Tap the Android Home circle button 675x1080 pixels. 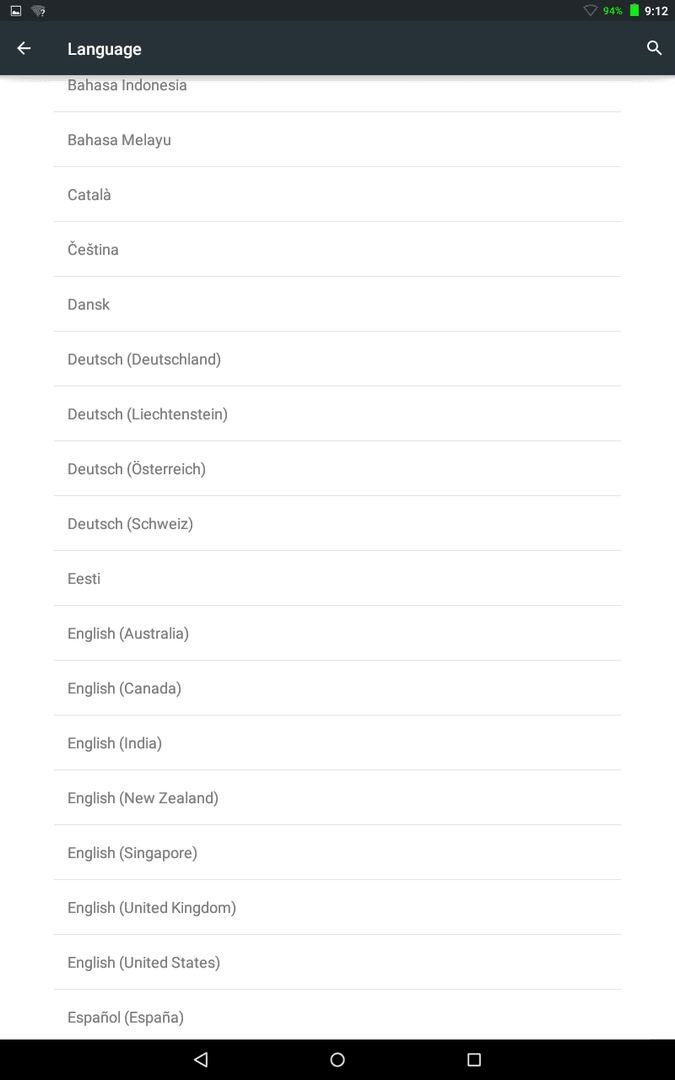(338, 1059)
